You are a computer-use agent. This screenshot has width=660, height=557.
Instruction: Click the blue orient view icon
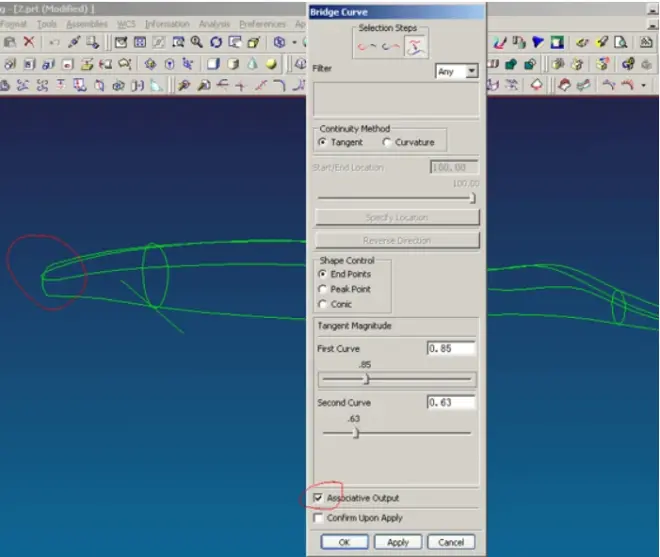[x=279, y=42]
